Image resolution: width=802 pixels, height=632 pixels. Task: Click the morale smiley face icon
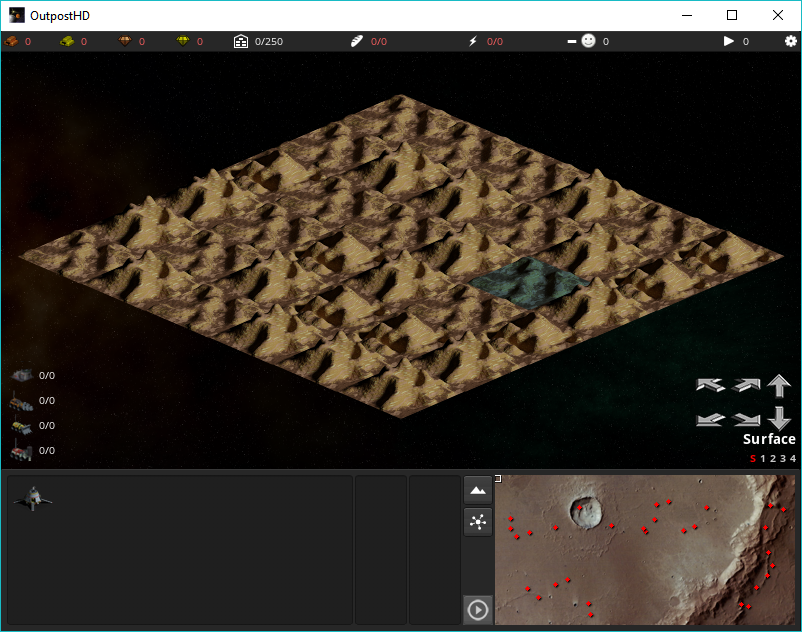click(x=588, y=41)
